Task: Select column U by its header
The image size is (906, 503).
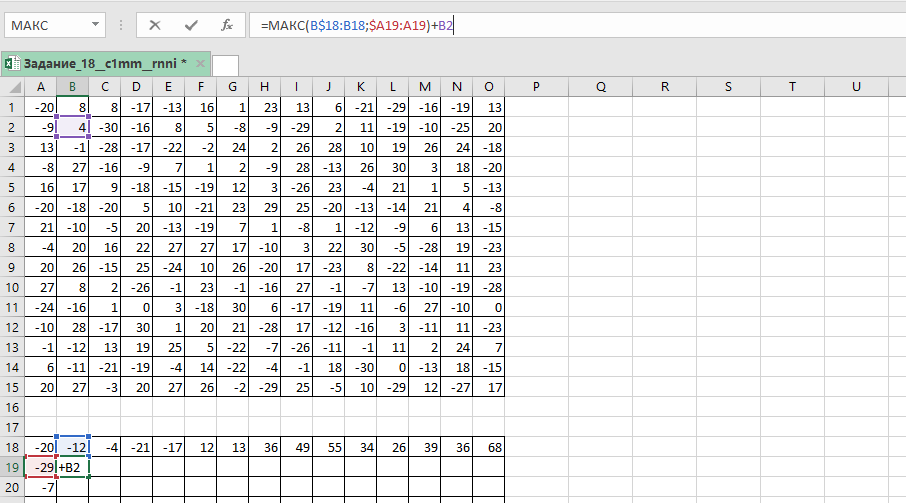Action: tap(856, 87)
